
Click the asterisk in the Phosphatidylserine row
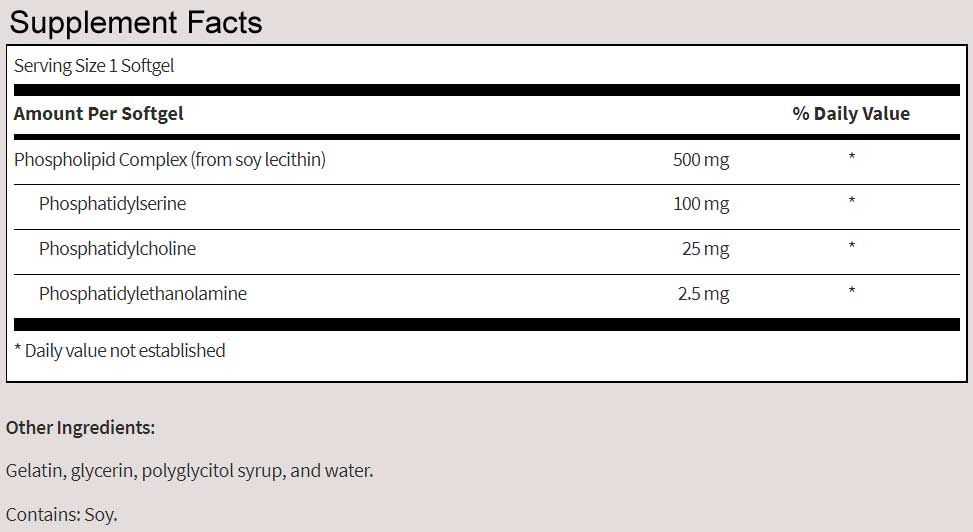click(851, 204)
